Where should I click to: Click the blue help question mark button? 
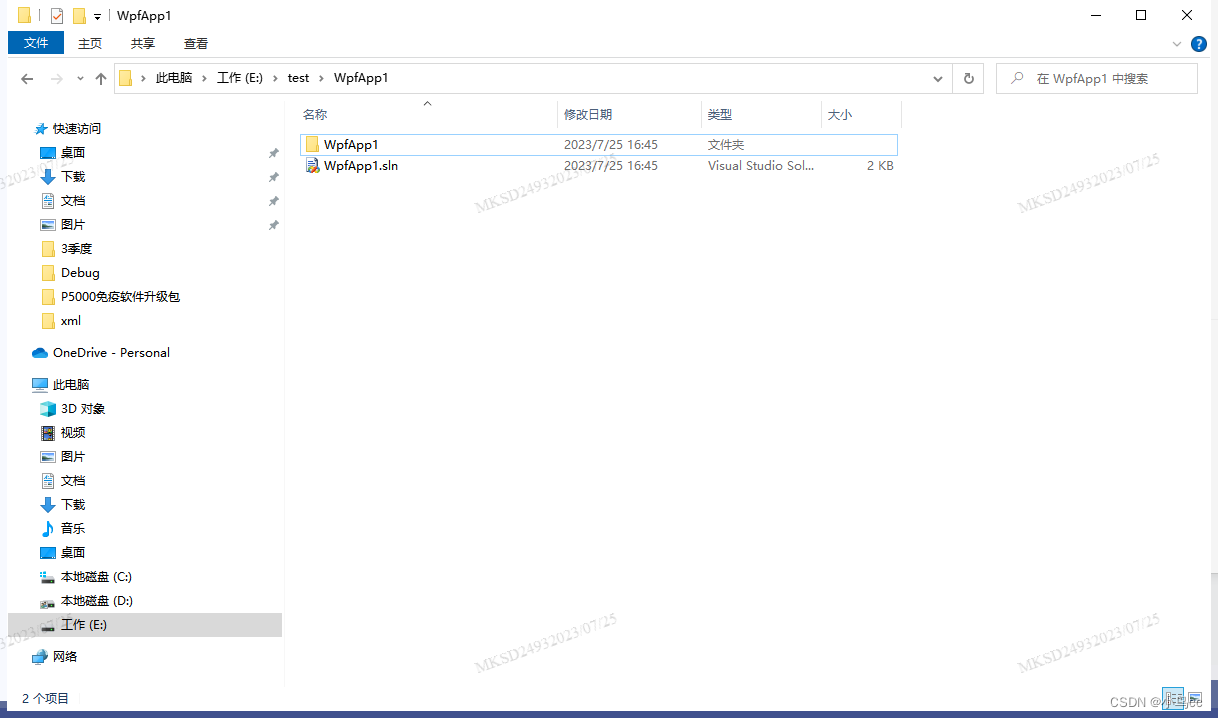pyautogui.click(x=1199, y=43)
